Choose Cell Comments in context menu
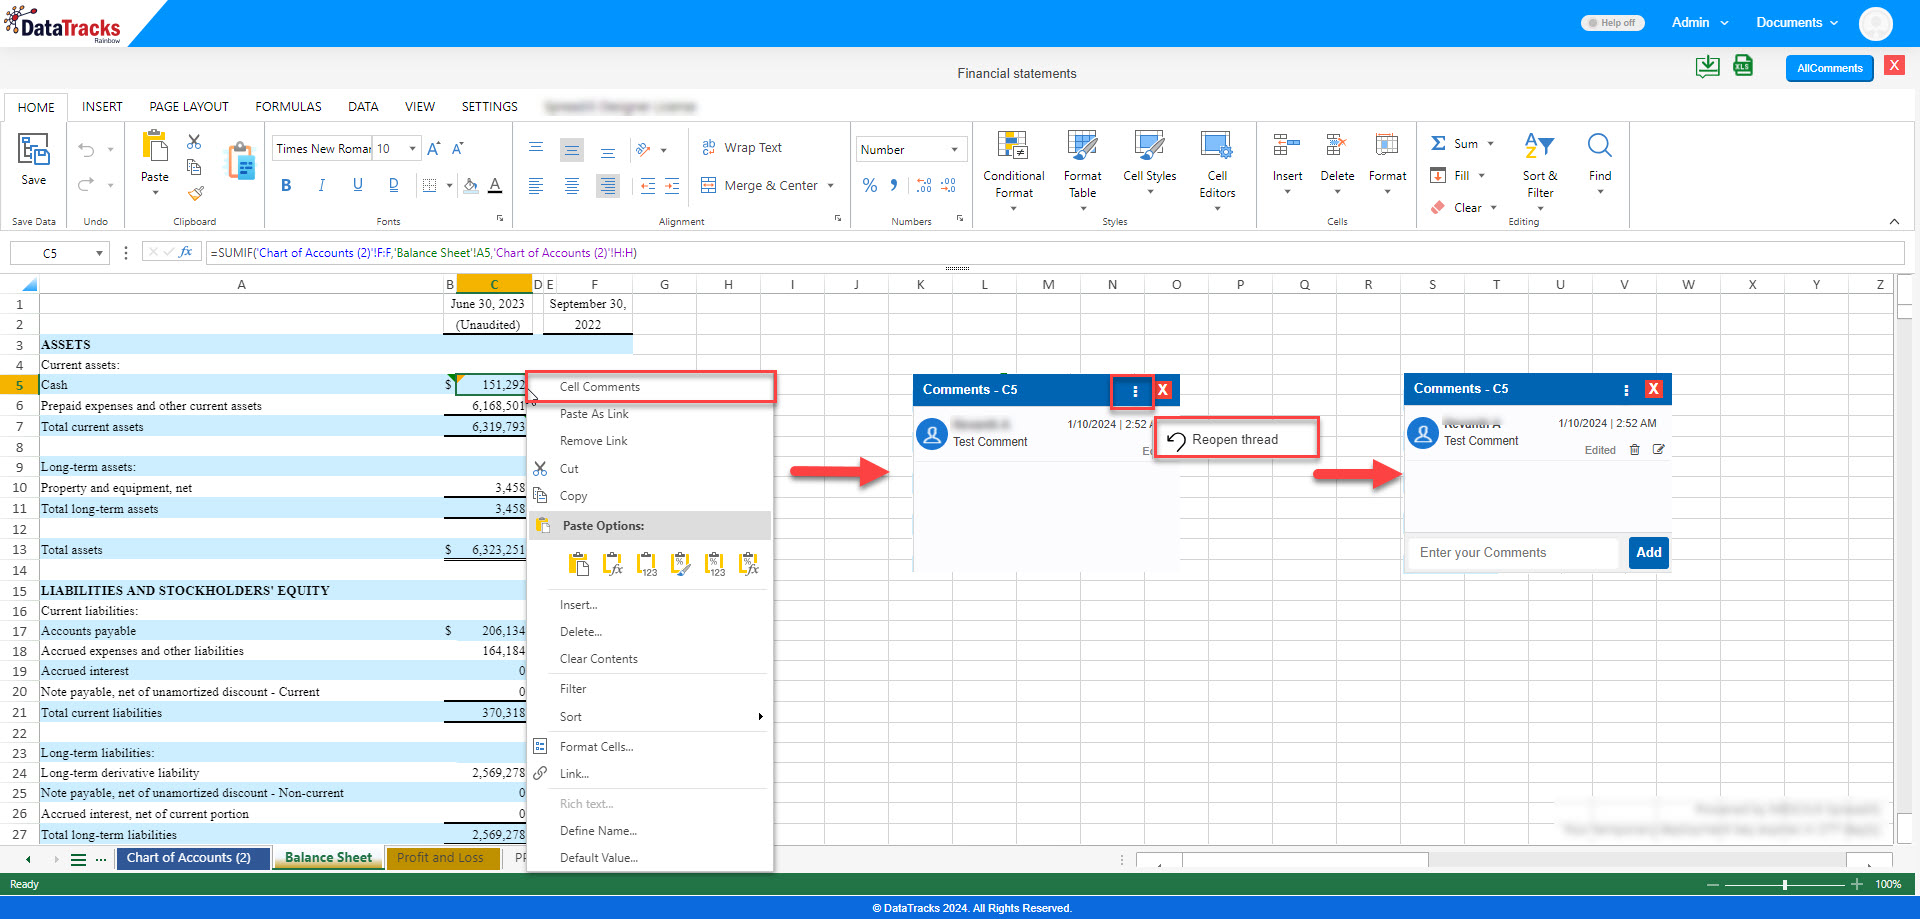 (x=651, y=387)
